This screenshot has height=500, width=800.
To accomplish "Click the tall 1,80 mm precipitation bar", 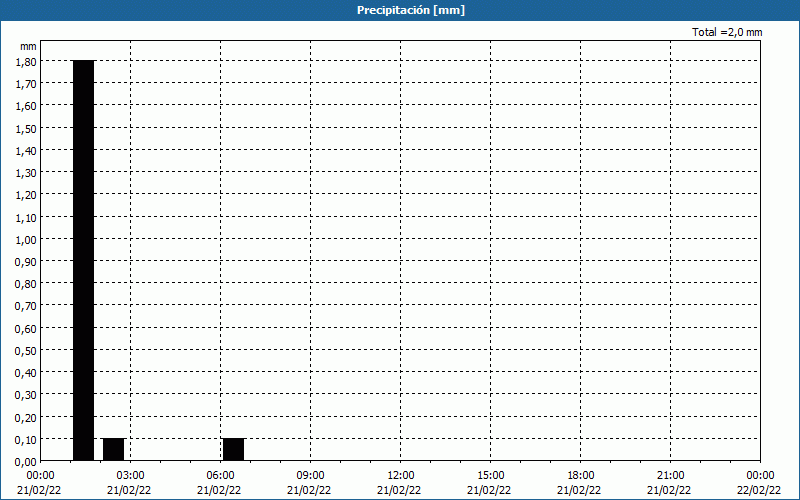I will (x=84, y=260).
